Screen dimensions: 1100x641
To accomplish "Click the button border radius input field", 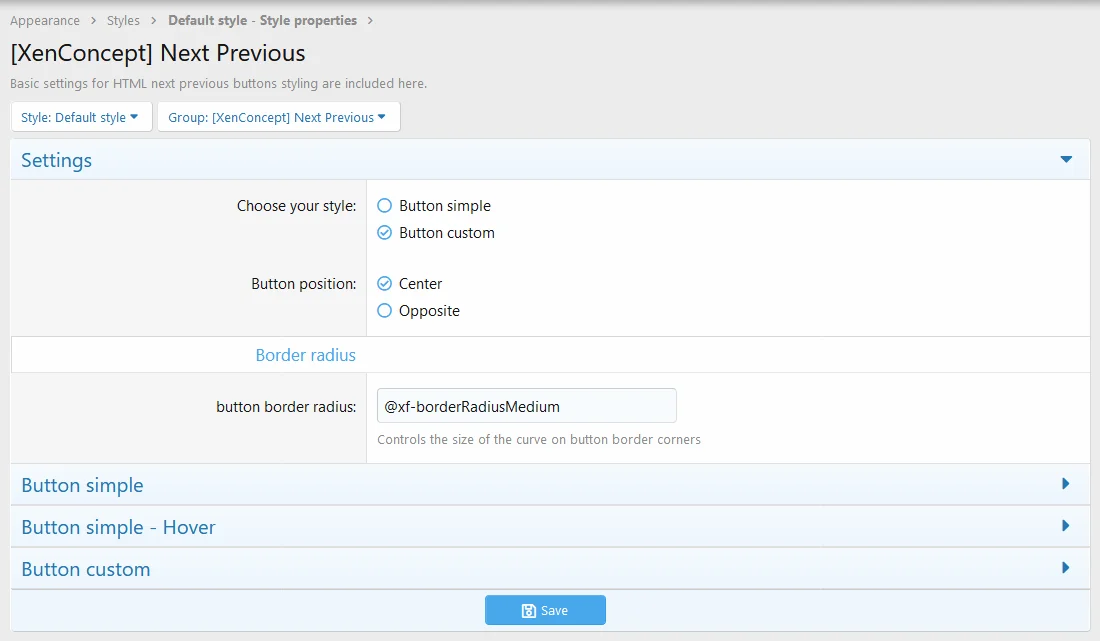I will 526,406.
